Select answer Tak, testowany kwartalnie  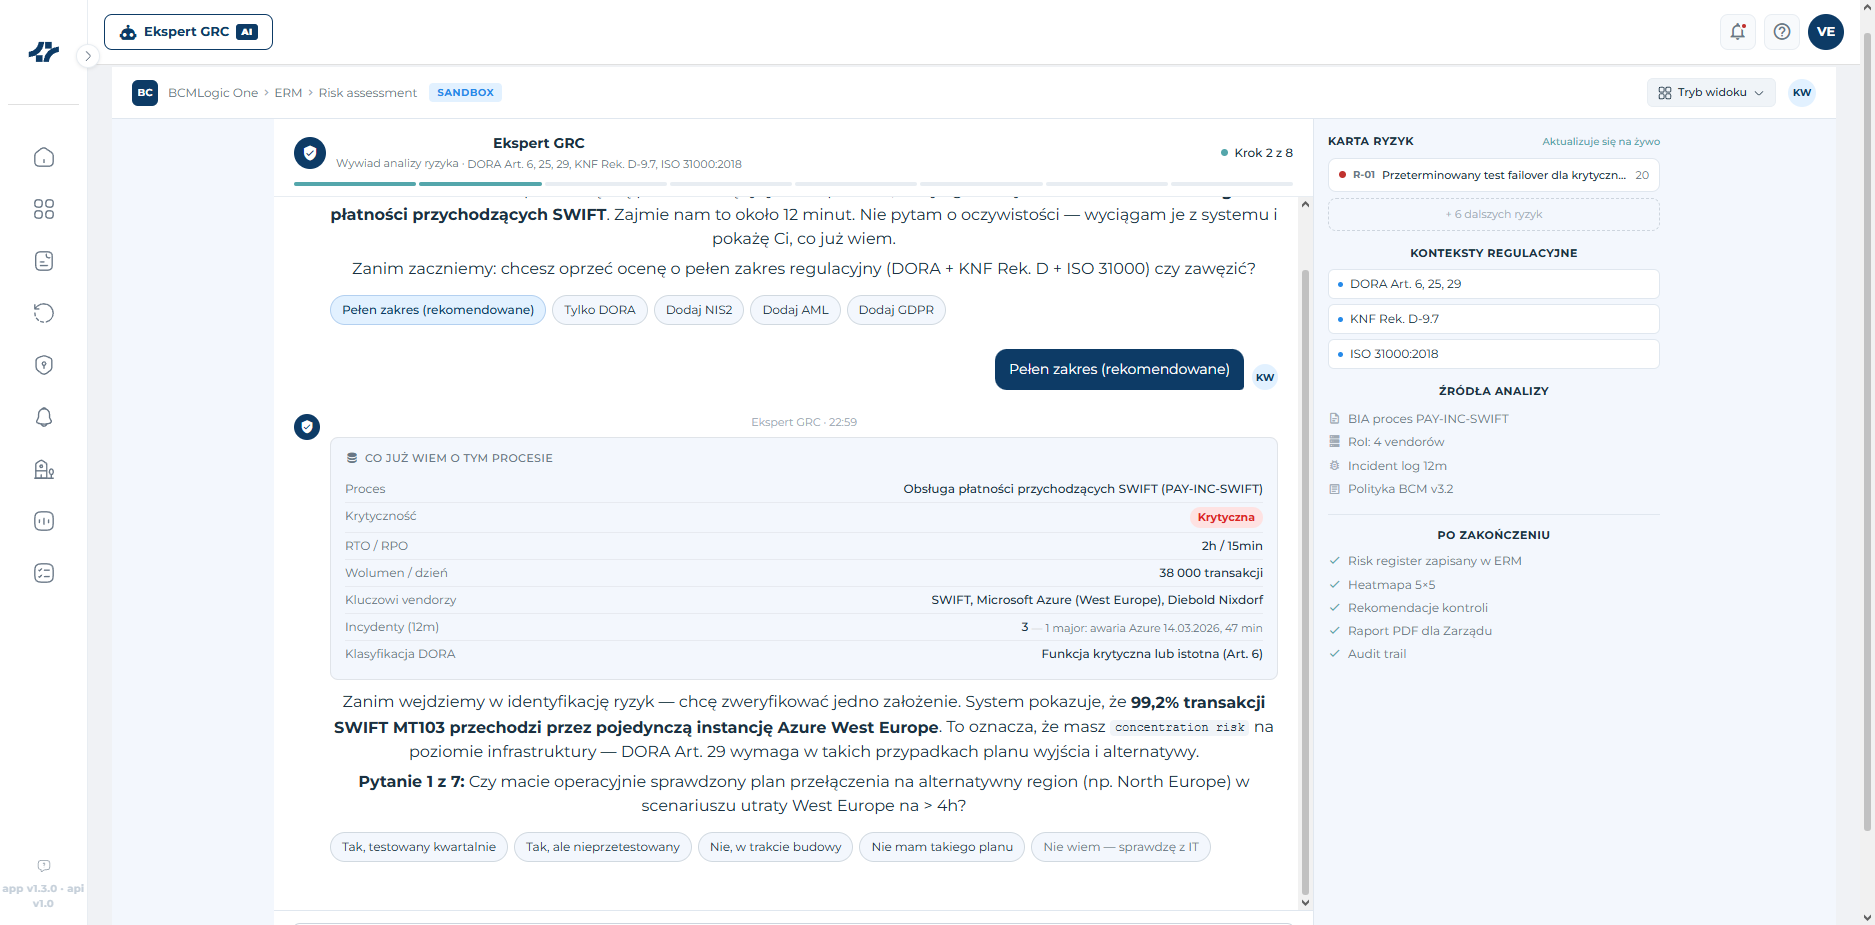419,847
